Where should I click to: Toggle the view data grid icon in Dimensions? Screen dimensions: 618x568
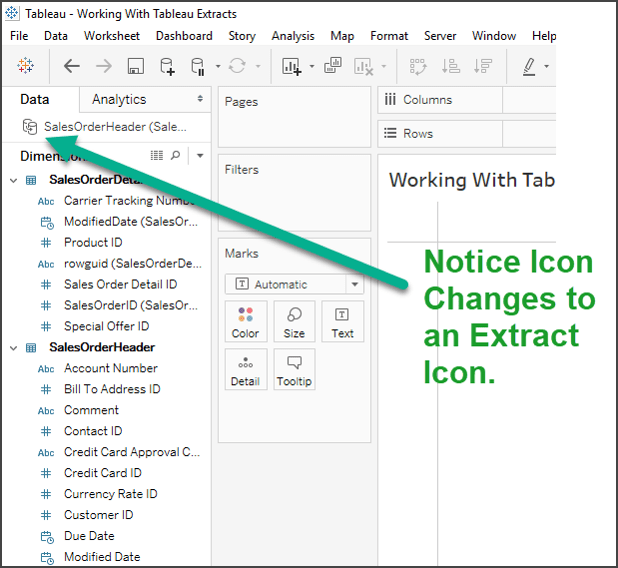[x=156, y=156]
